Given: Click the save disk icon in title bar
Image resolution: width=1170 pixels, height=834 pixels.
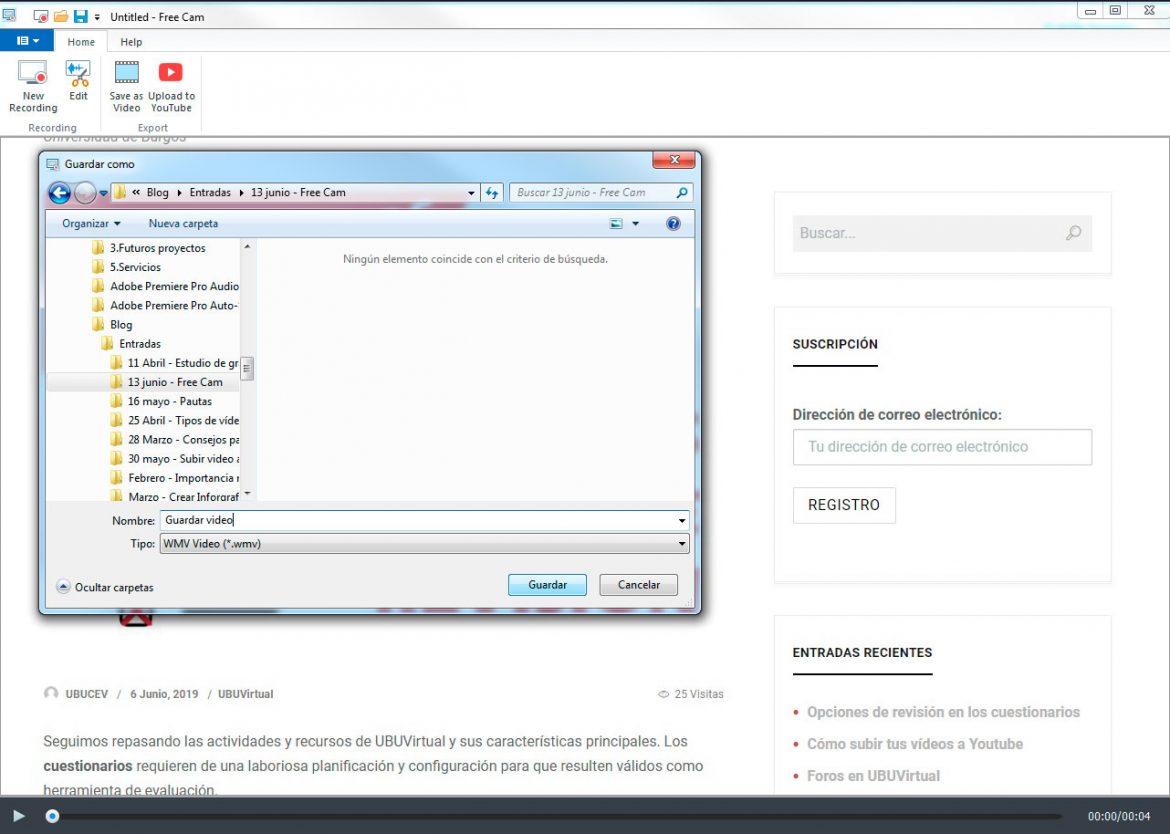Looking at the screenshot, I should pyautogui.click(x=80, y=16).
